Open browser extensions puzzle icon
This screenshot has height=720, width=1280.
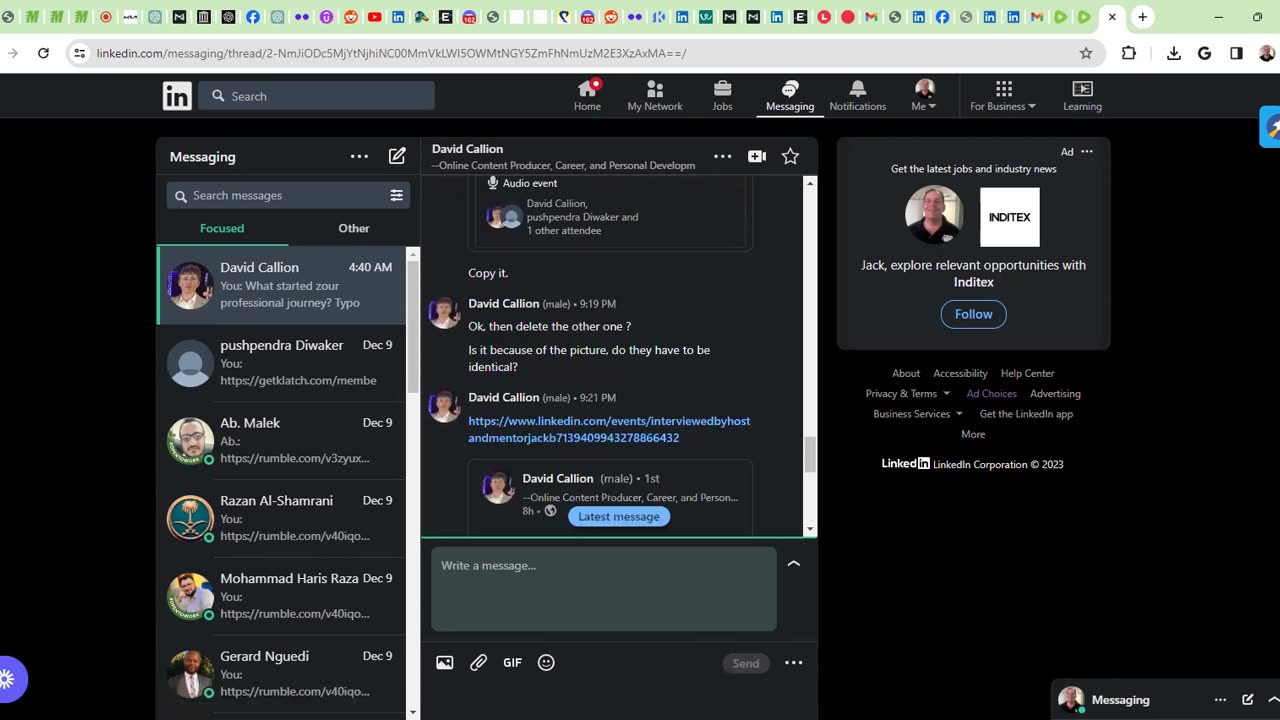pos(1129,53)
